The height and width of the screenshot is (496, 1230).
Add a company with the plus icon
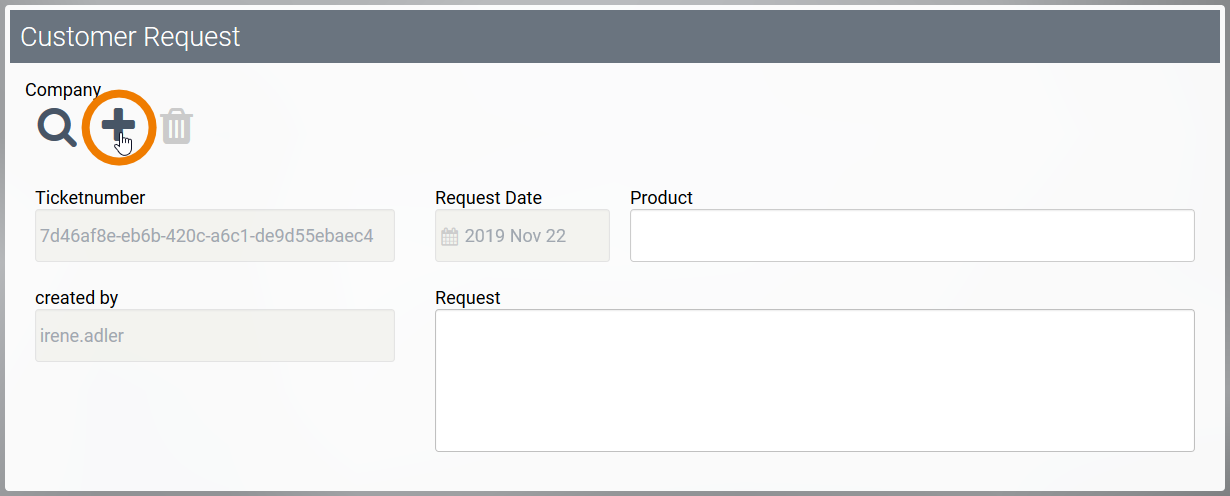(x=118, y=126)
